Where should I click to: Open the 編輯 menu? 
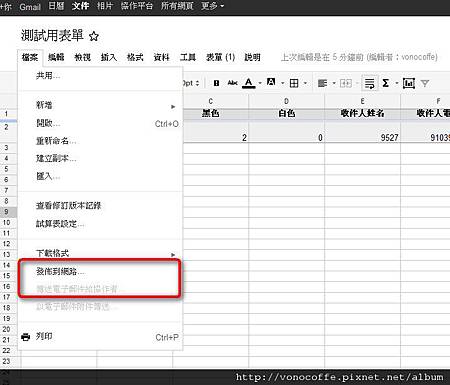[56, 57]
